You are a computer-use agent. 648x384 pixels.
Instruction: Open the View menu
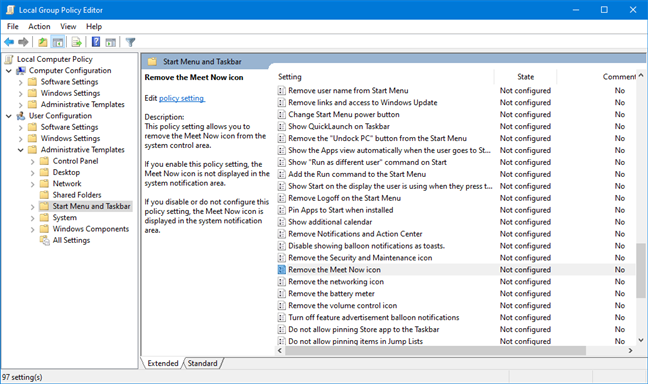click(x=68, y=26)
